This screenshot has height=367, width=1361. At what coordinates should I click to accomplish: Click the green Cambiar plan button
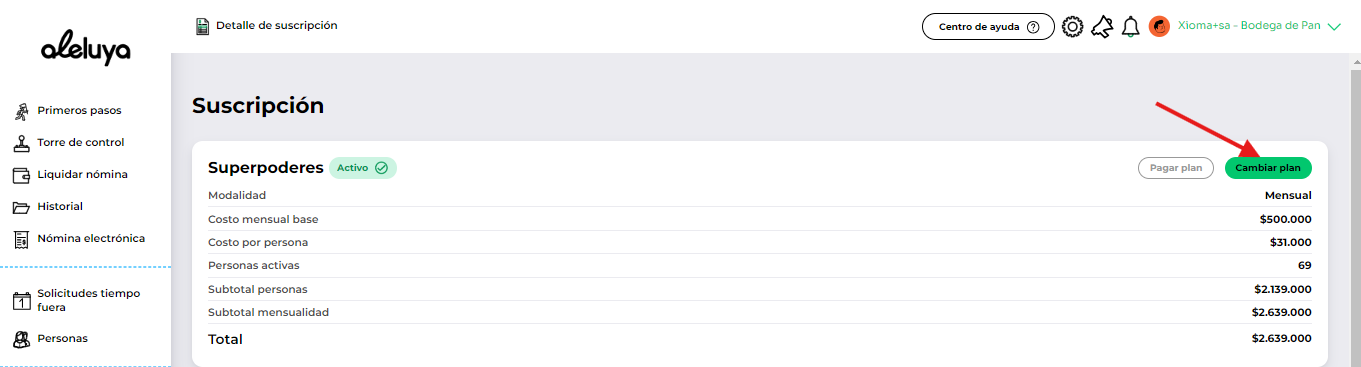pos(1268,168)
